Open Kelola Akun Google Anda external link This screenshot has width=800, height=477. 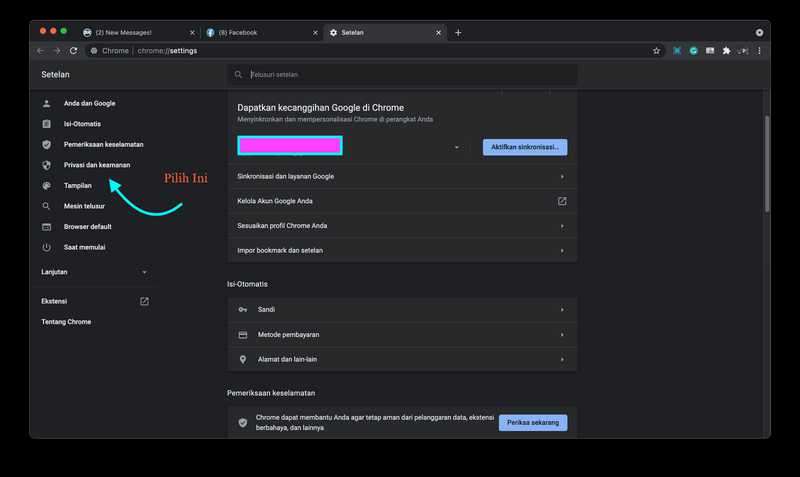click(562, 201)
